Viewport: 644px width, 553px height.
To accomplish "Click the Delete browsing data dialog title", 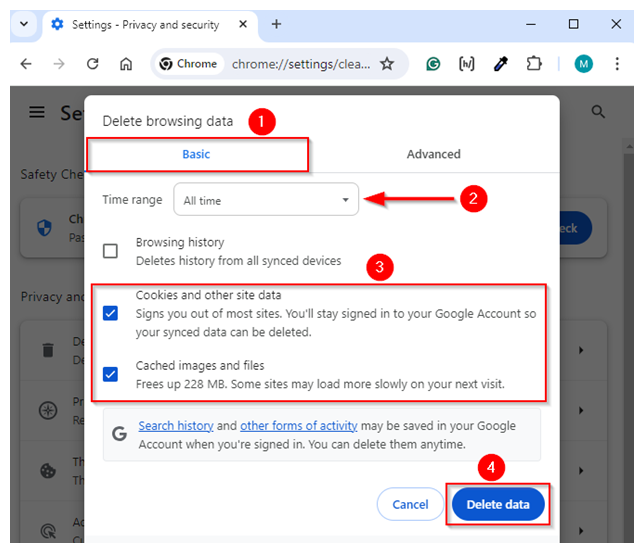I will click(x=168, y=121).
